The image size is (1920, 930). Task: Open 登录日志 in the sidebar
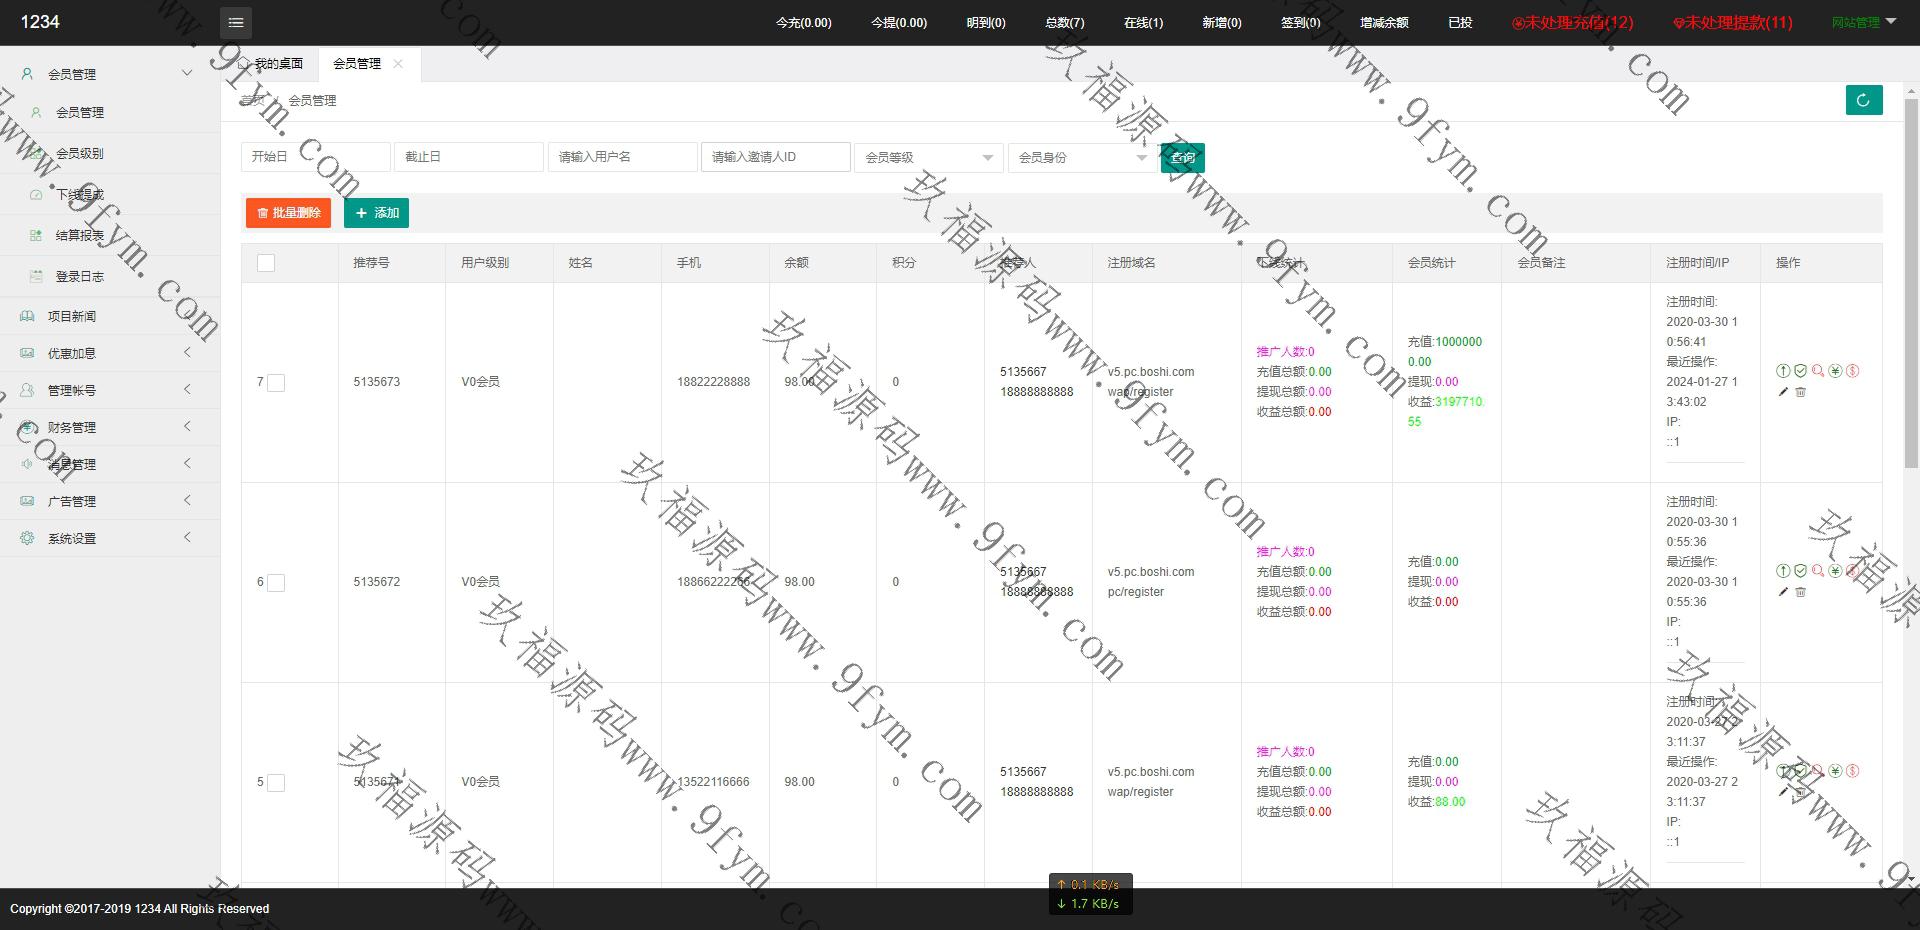[x=80, y=277]
